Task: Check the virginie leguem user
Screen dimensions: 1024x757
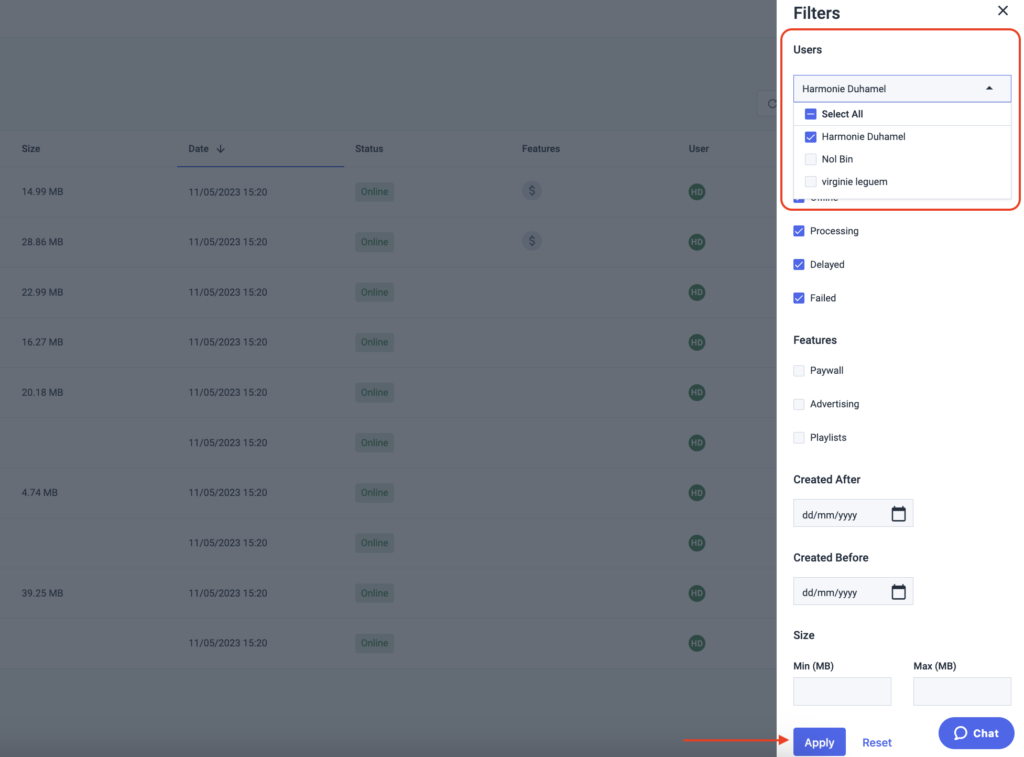Action: click(x=810, y=181)
